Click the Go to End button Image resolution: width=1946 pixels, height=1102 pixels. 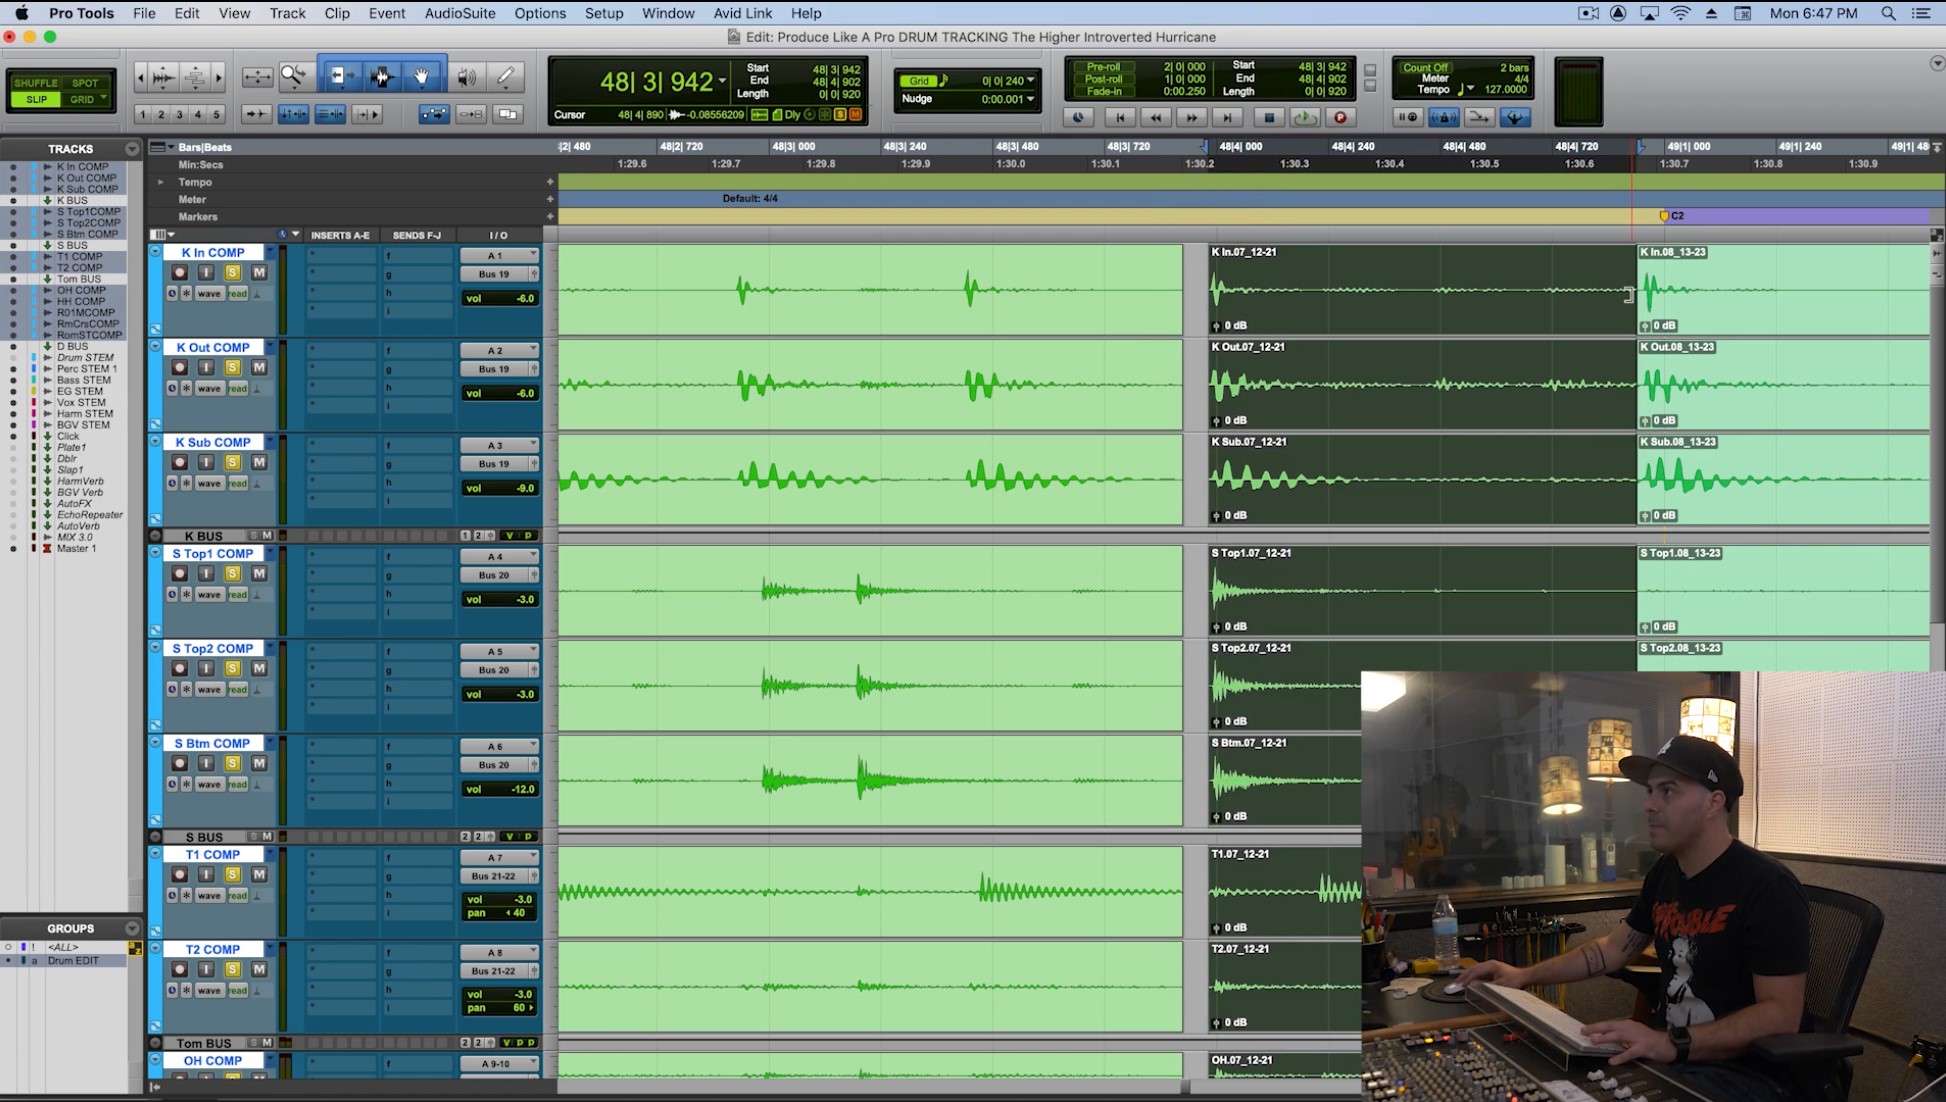point(1227,117)
